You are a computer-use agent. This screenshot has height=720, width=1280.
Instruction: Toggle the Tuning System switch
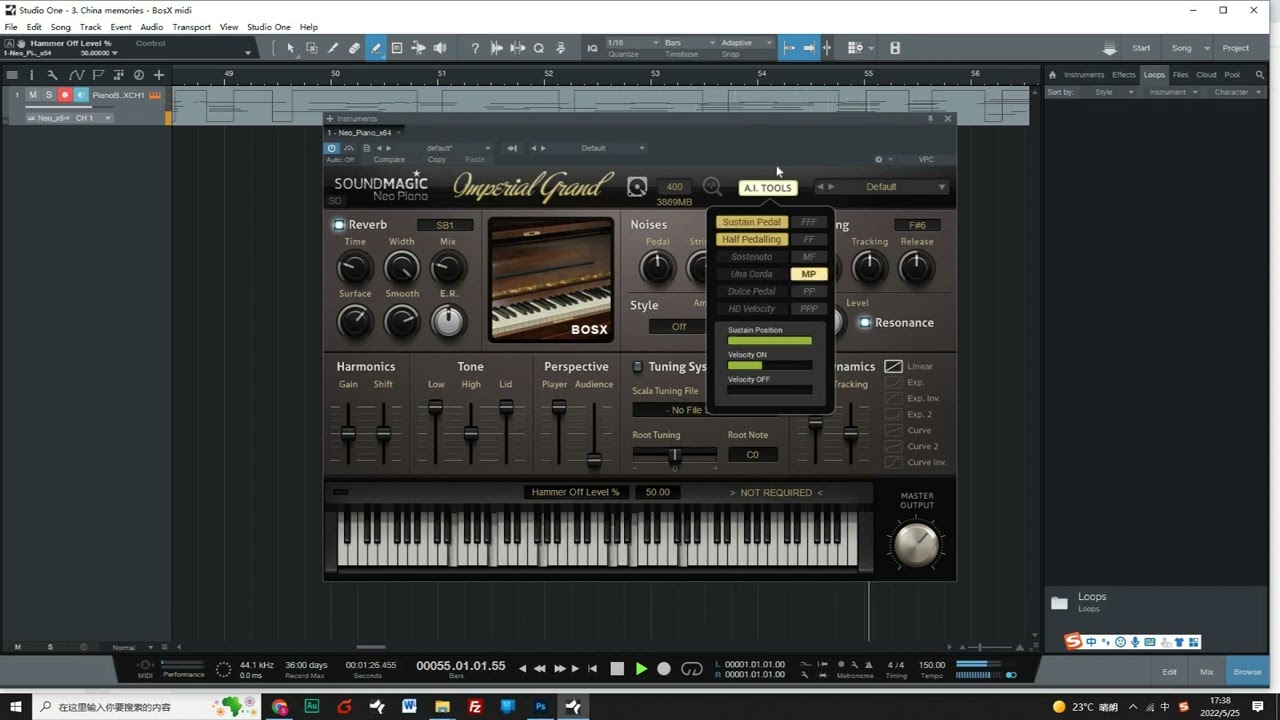(638, 367)
